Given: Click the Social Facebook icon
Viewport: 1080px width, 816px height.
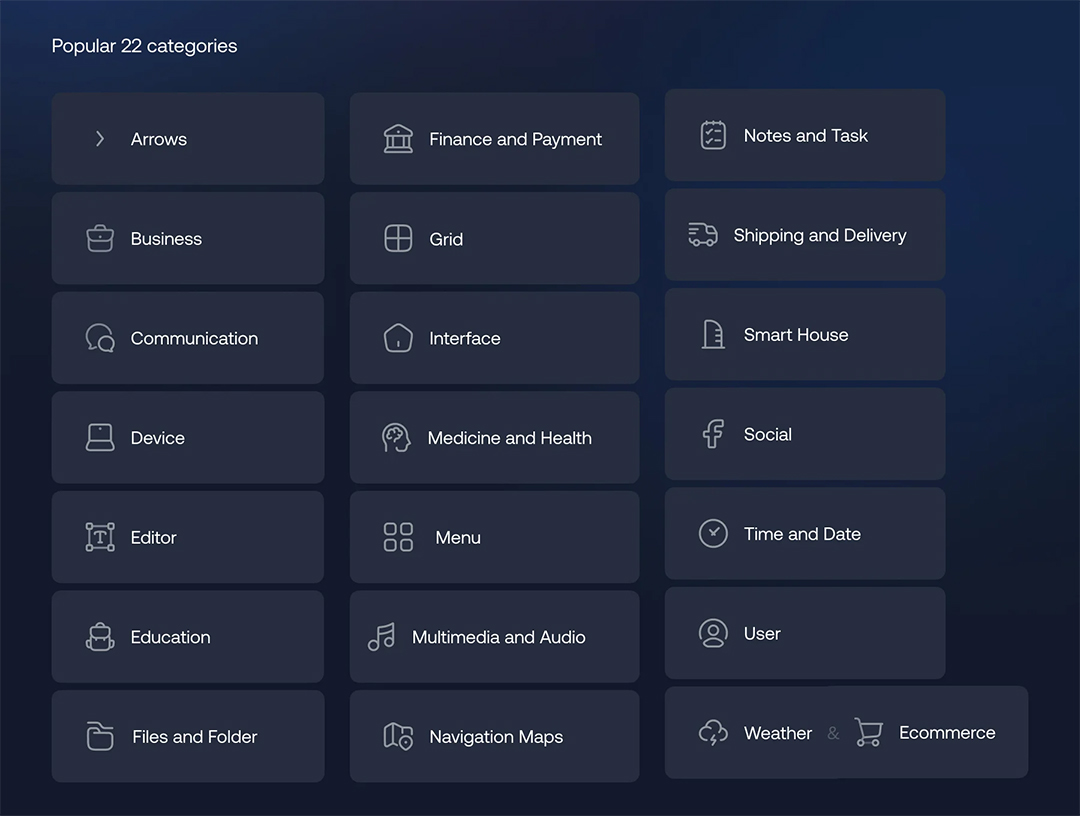Looking at the screenshot, I should click(713, 434).
